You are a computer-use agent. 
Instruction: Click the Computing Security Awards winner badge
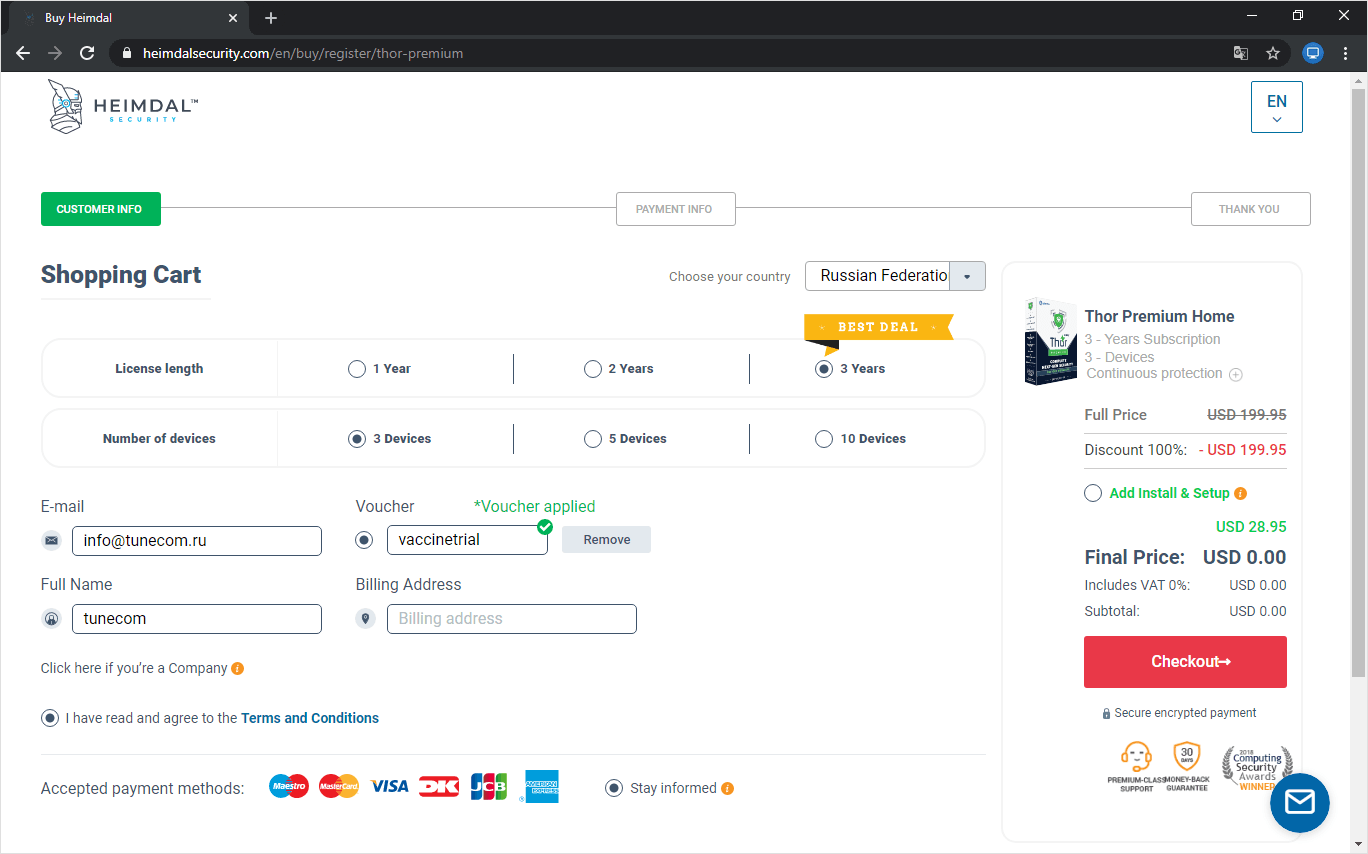[1256, 768]
